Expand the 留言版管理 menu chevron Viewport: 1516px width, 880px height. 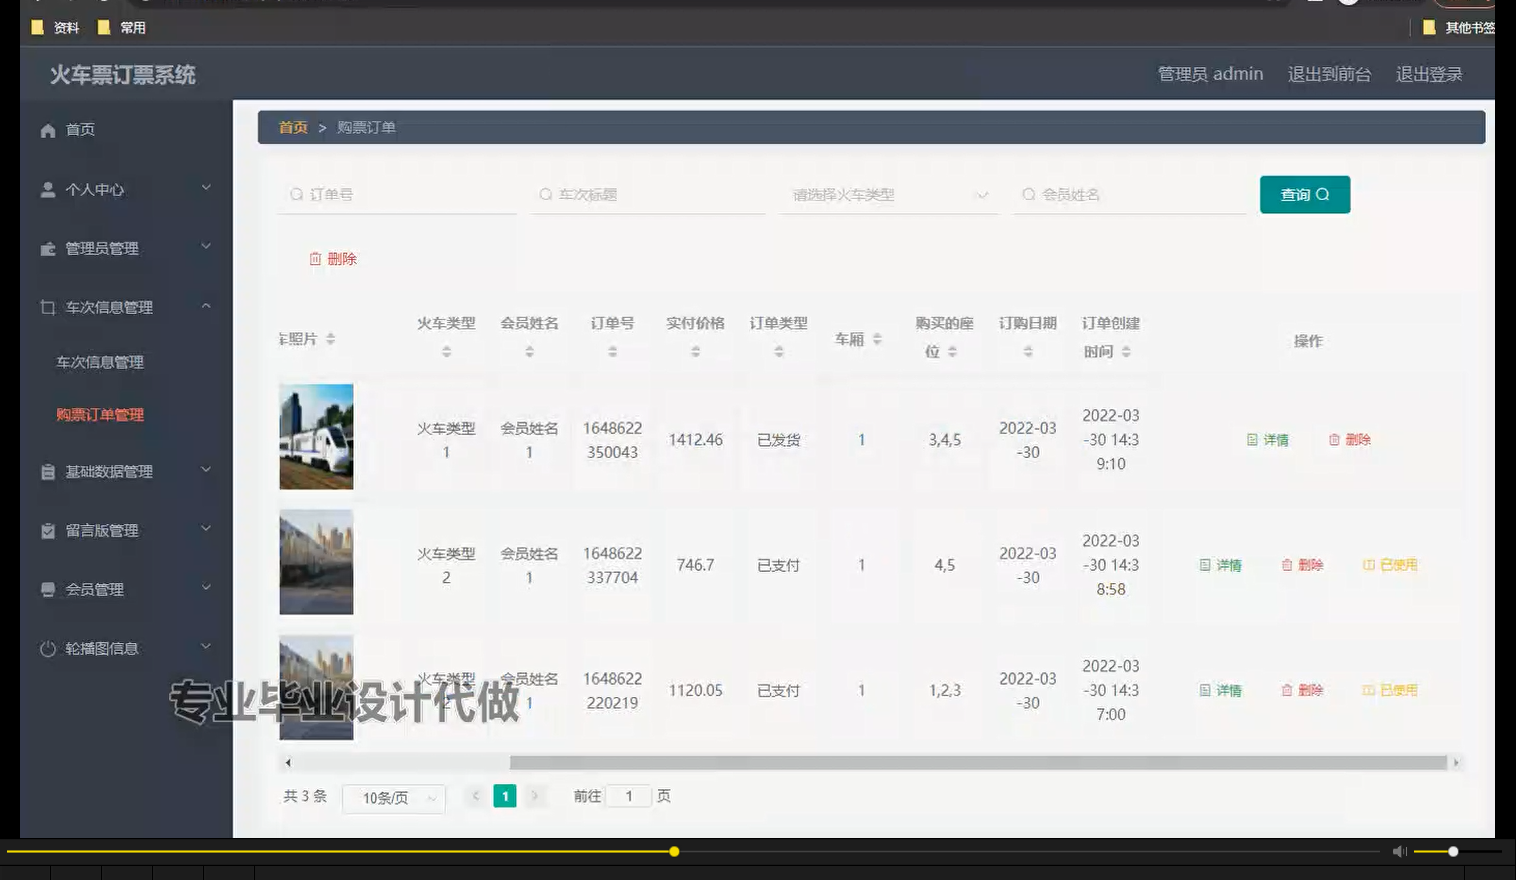pyautogui.click(x=206, y=529)
